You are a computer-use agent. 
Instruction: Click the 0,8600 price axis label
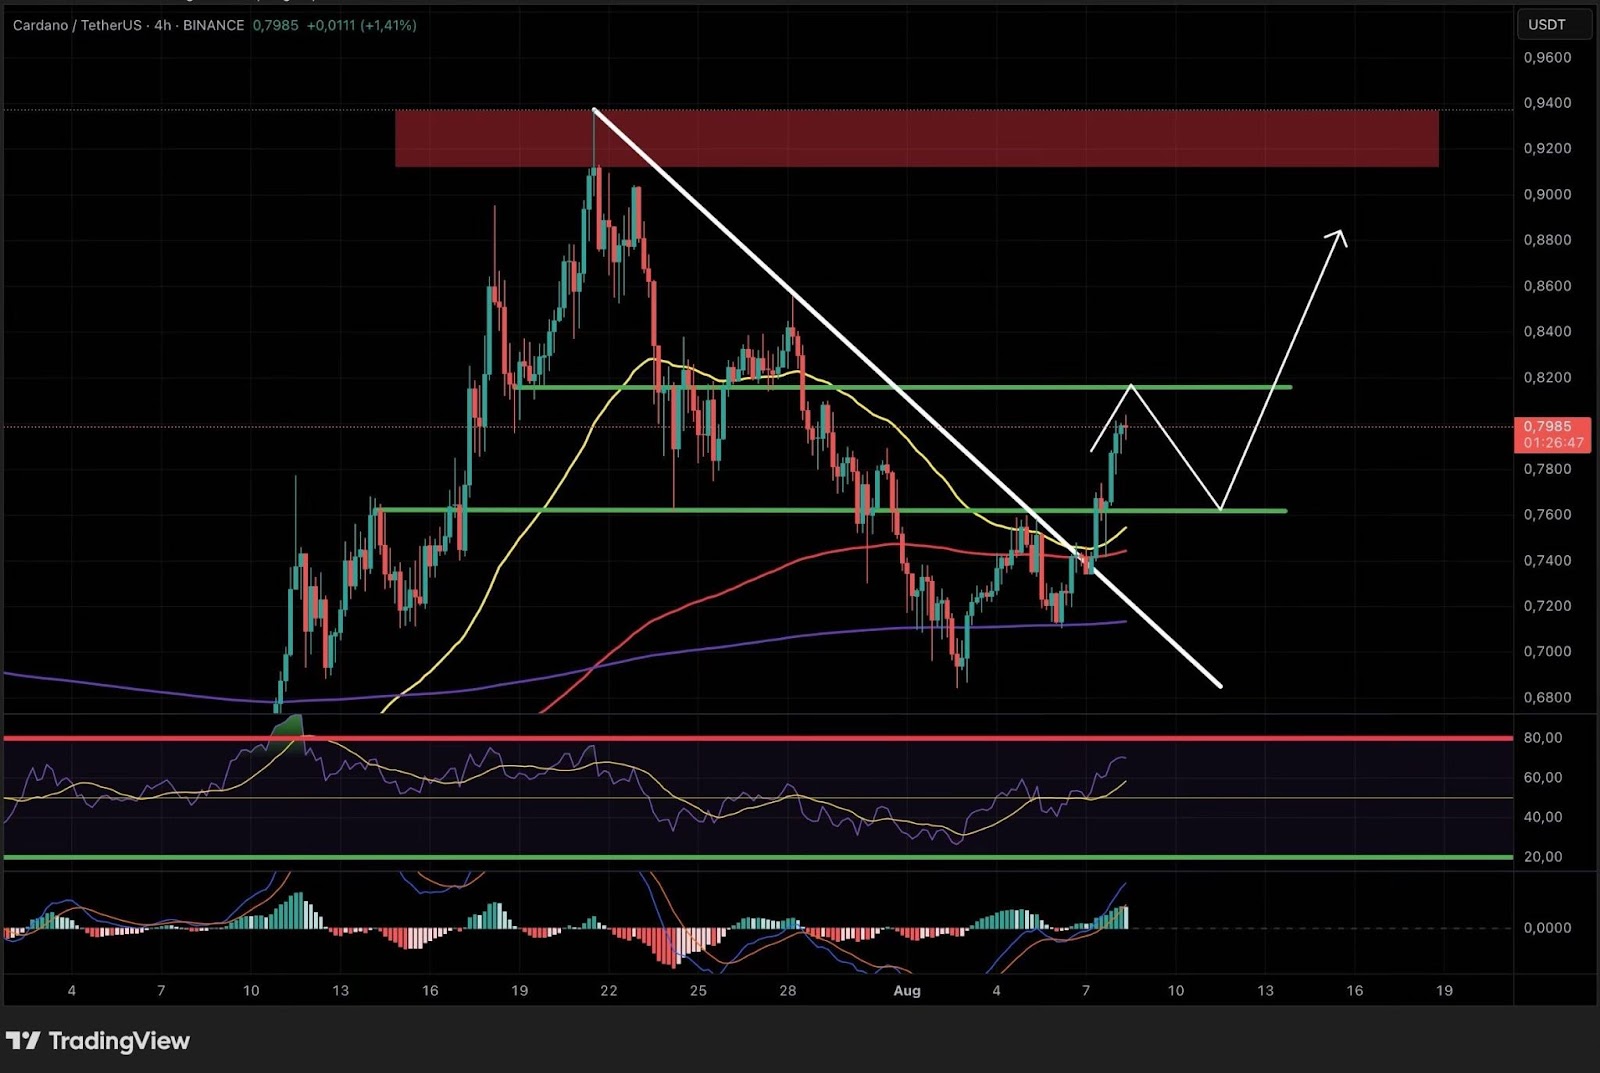point(1547,286)
